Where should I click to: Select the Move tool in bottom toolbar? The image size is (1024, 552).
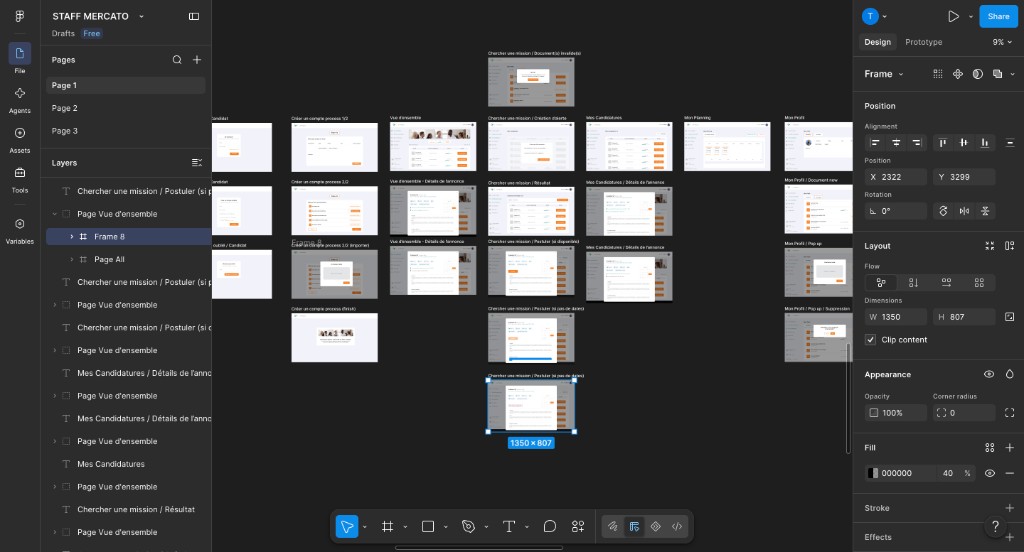(347, 527)
